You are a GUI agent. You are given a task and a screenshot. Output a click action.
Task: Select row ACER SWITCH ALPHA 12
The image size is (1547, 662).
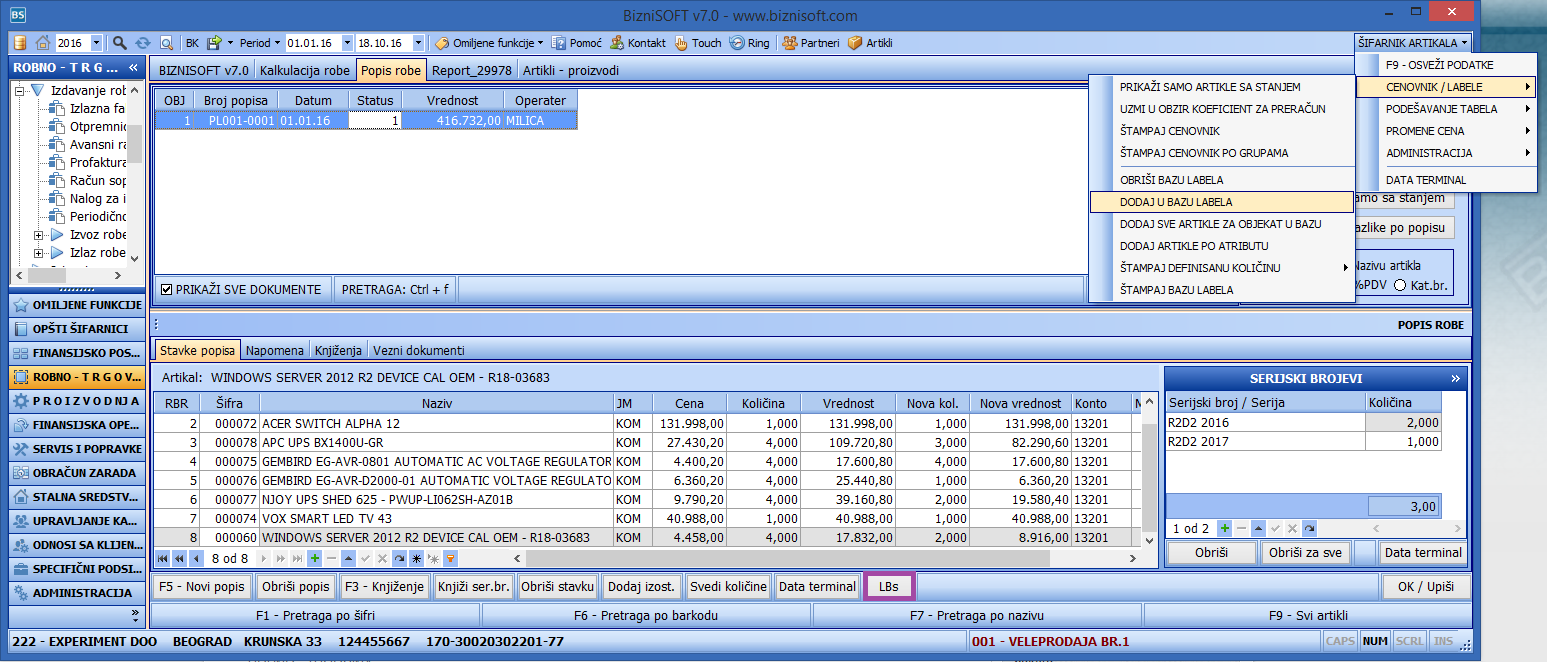point(647,423)
